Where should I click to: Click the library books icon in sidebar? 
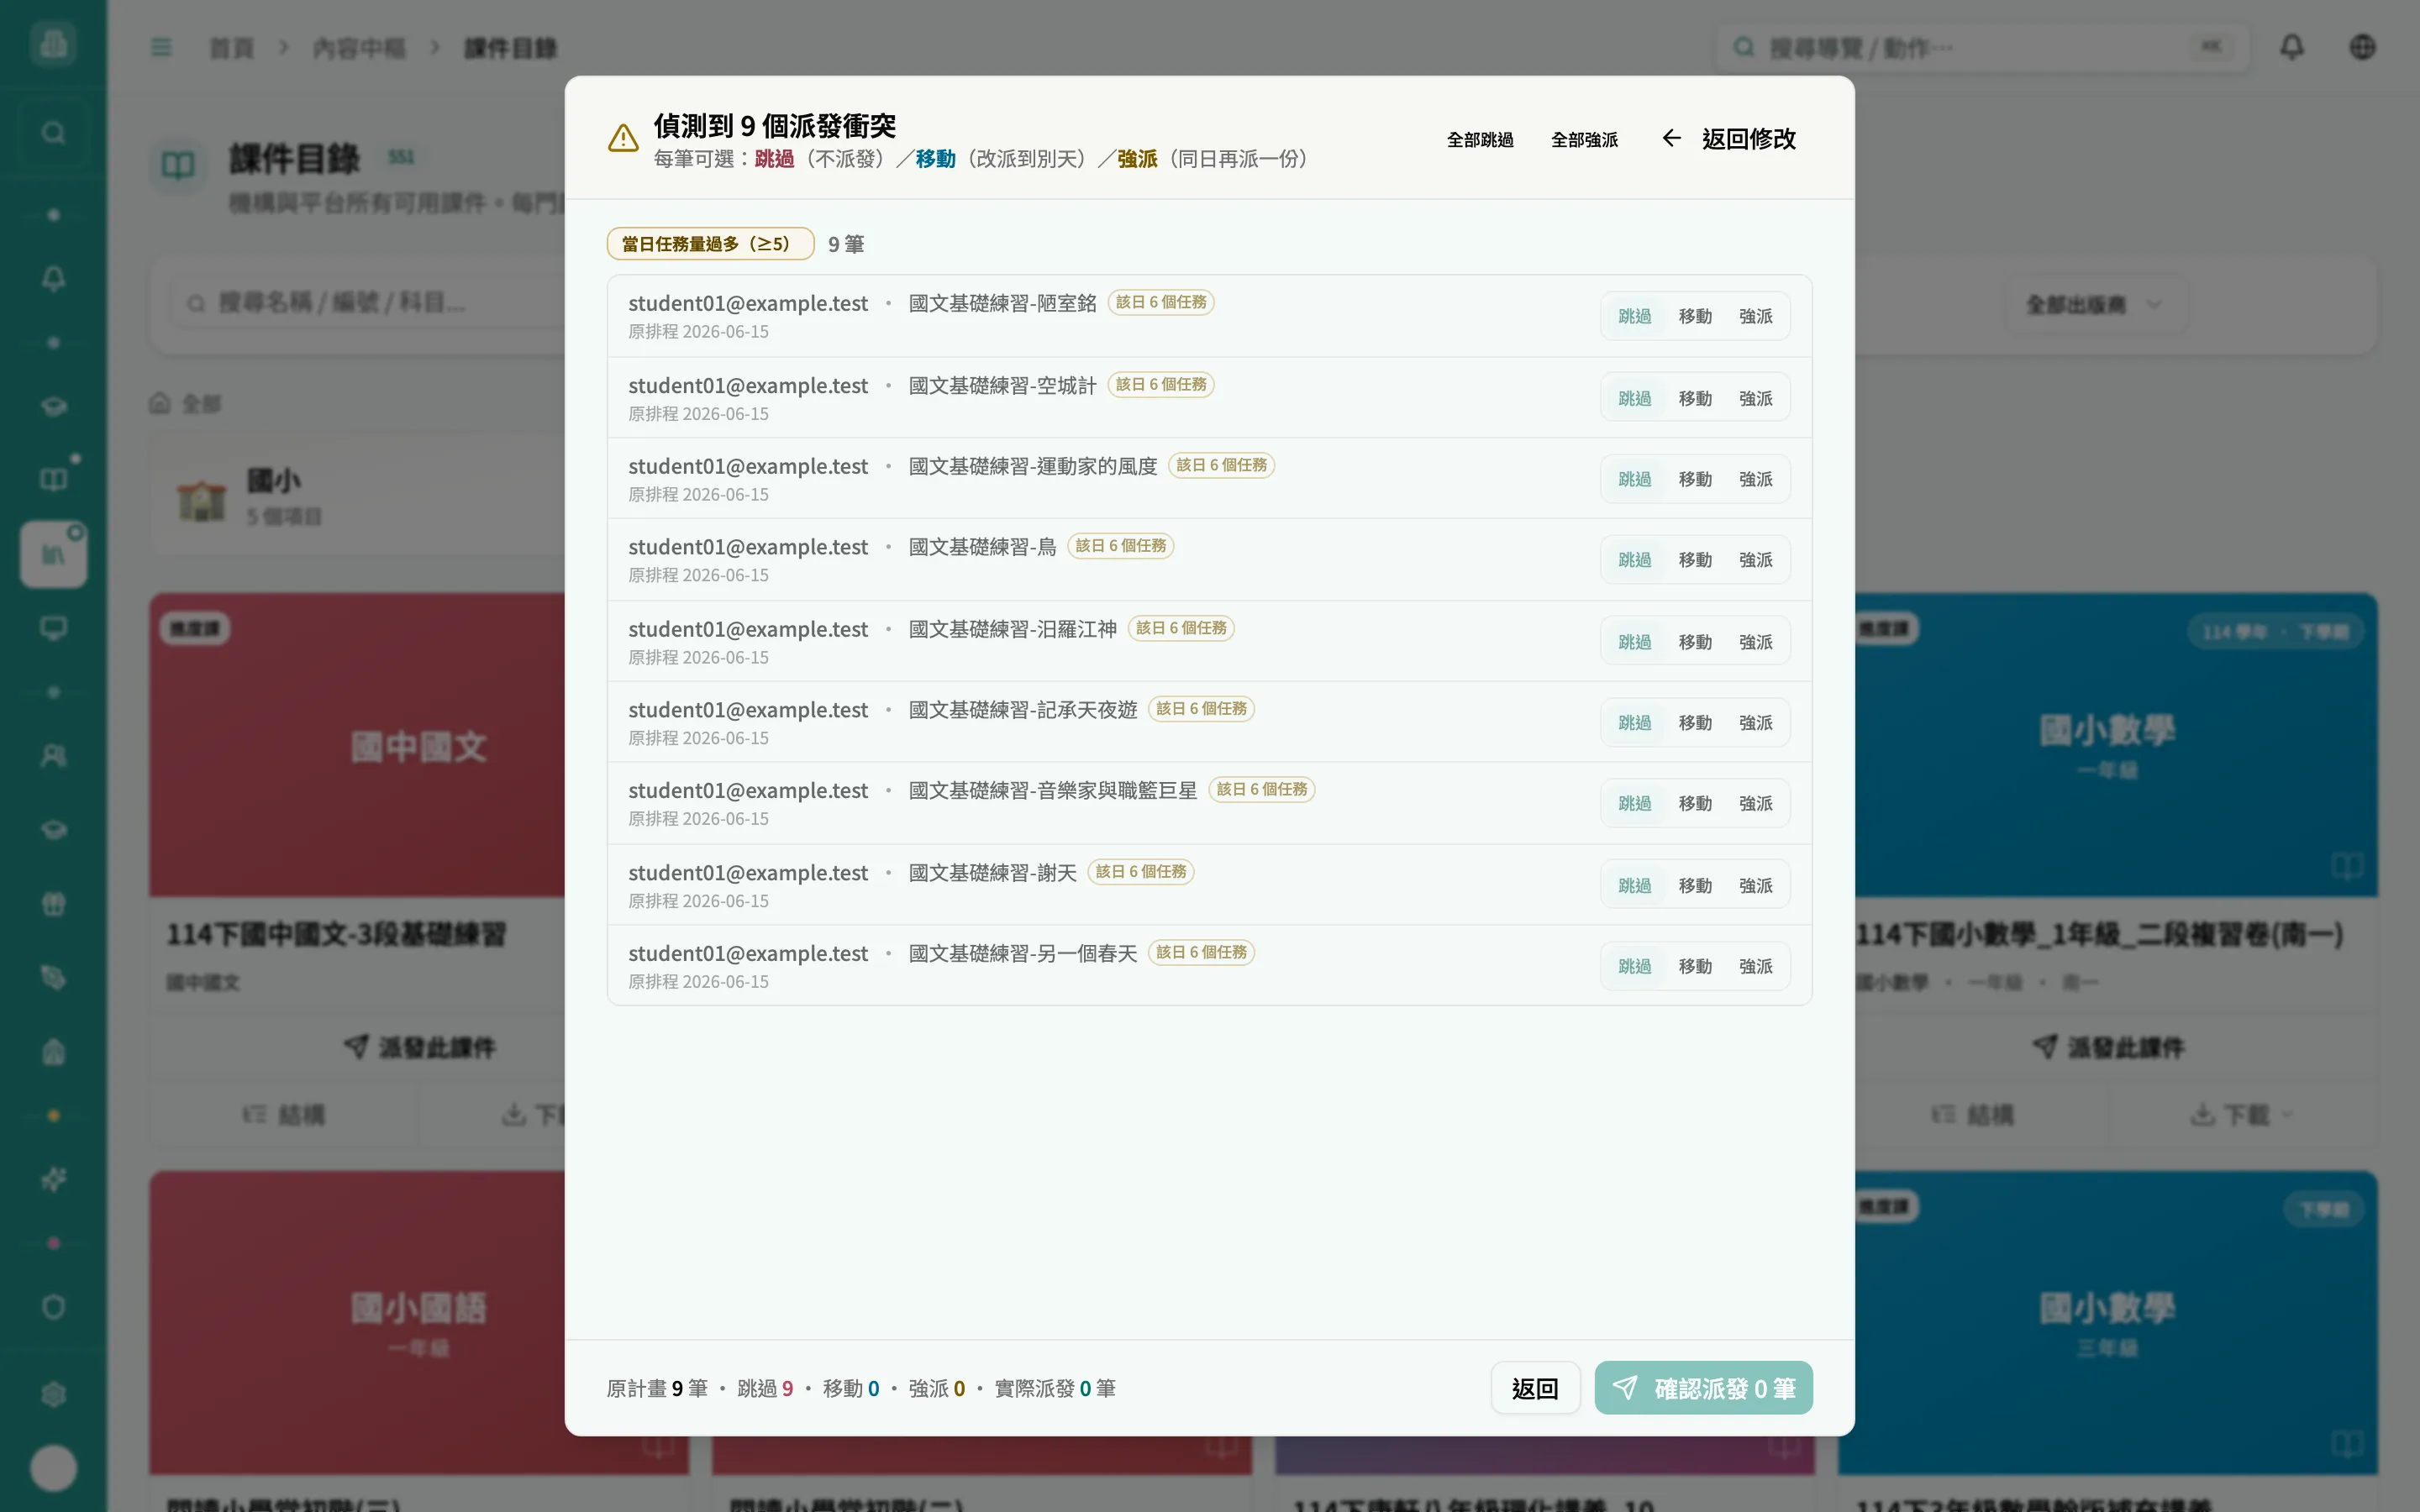tap(54, 553)
